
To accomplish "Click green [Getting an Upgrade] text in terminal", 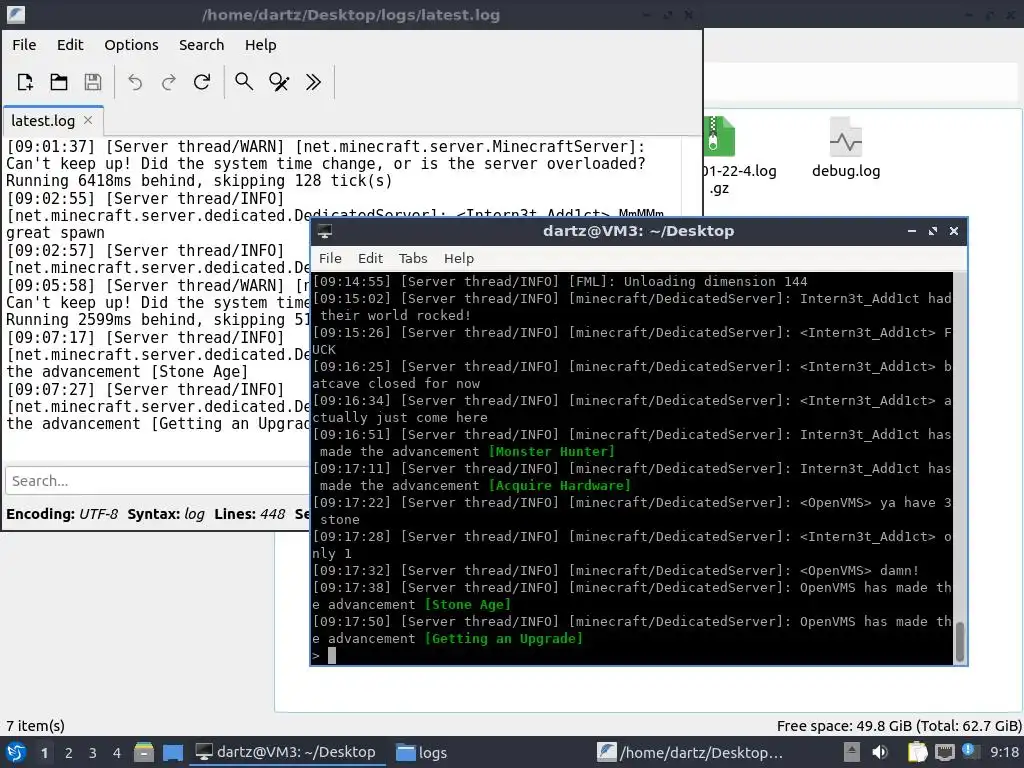I will coord(504,638).
